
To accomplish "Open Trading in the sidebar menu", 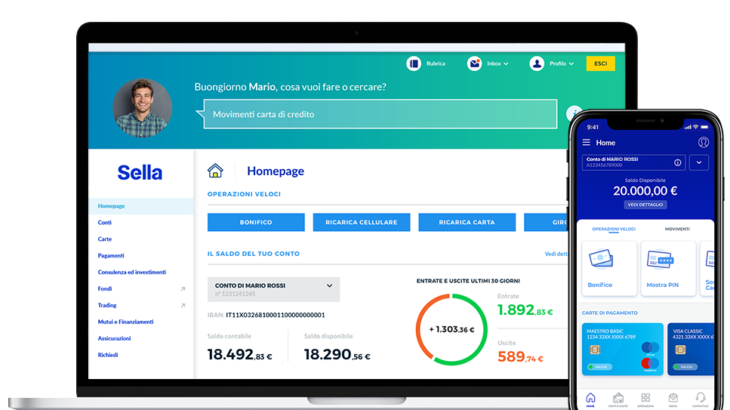I will pos(107,305).
